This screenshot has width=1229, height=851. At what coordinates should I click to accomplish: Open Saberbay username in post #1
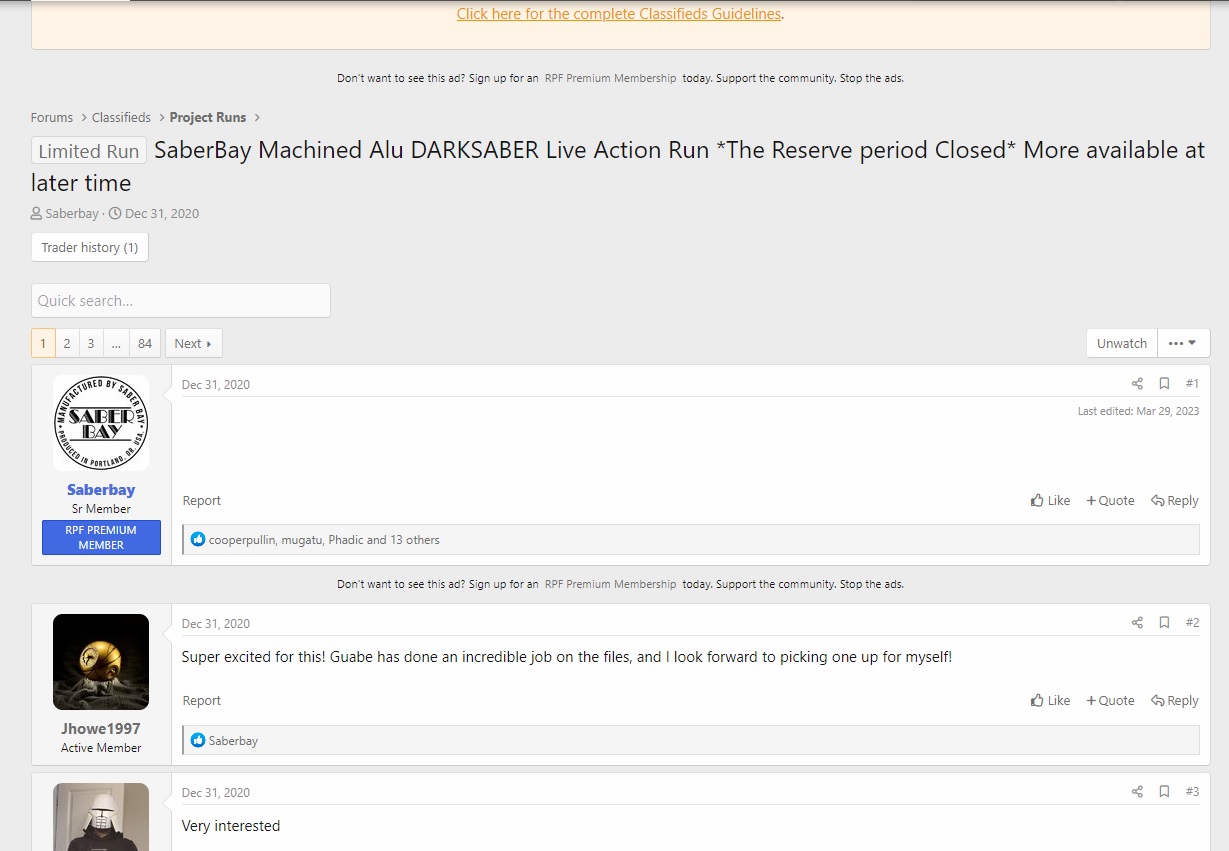pyautogui.click(x=101, y=490)
